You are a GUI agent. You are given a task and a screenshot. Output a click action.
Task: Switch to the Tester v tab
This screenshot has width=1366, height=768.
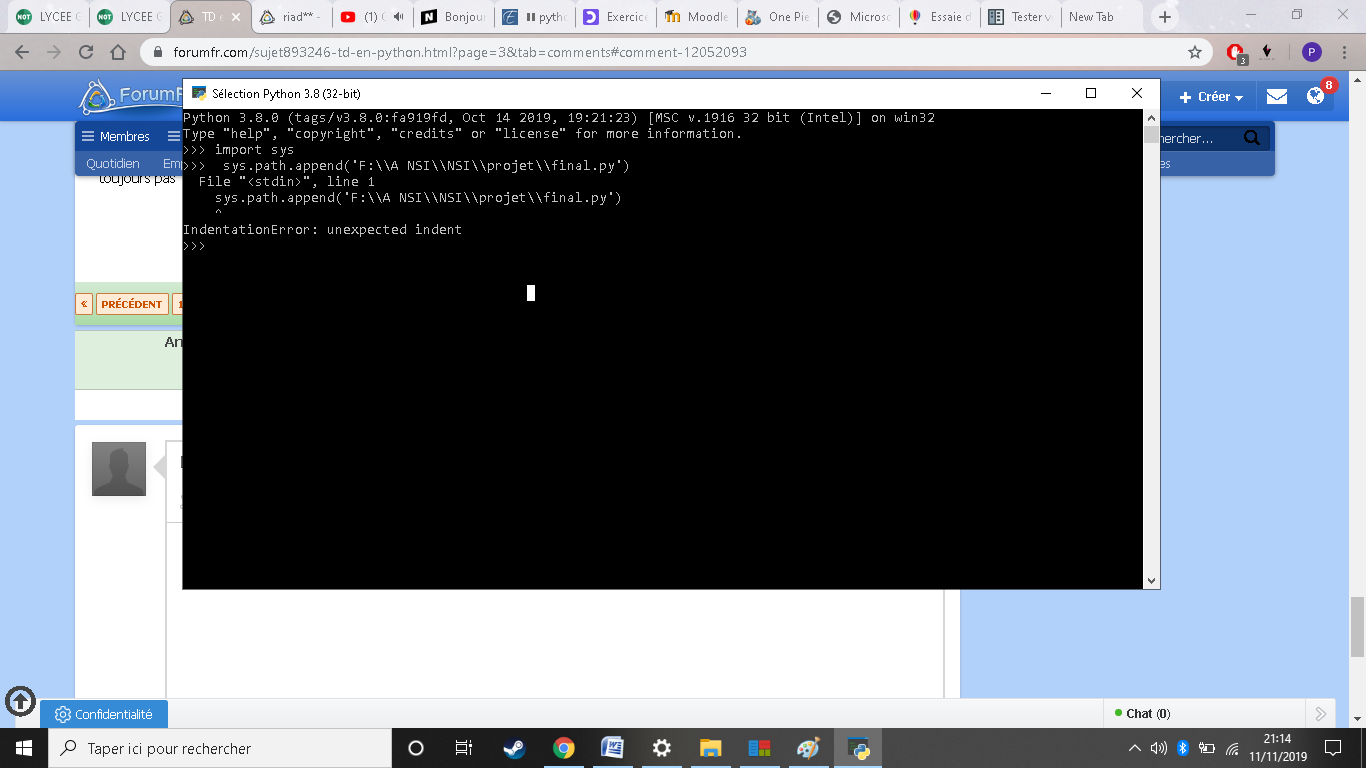click(x=1020, y=17)
